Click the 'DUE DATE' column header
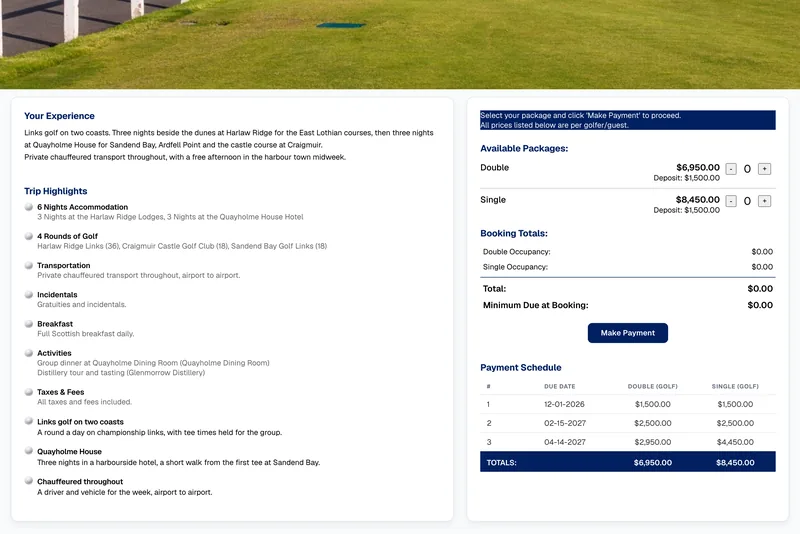 tap(559, 386)
